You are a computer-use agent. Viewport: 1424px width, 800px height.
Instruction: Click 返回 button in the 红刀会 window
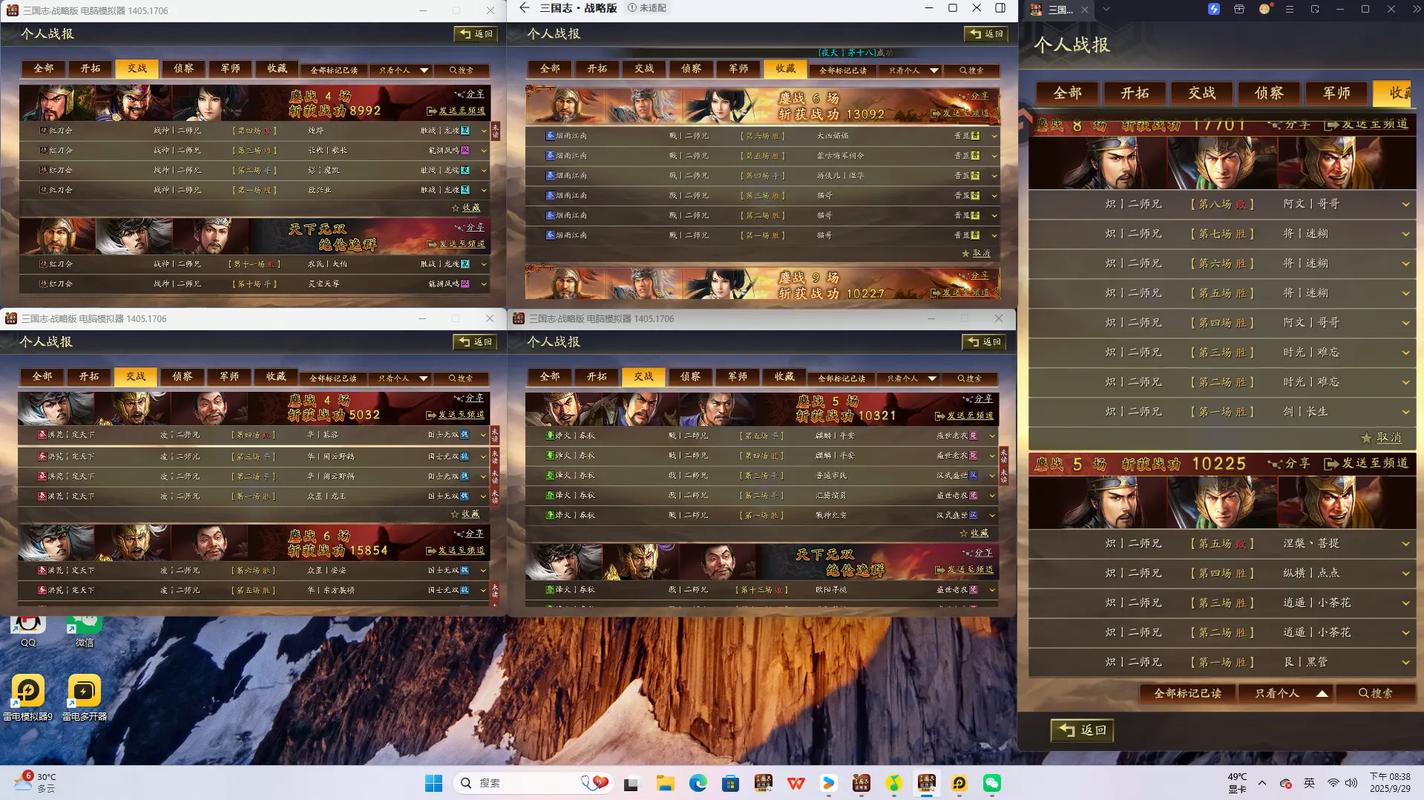[476, 34]
